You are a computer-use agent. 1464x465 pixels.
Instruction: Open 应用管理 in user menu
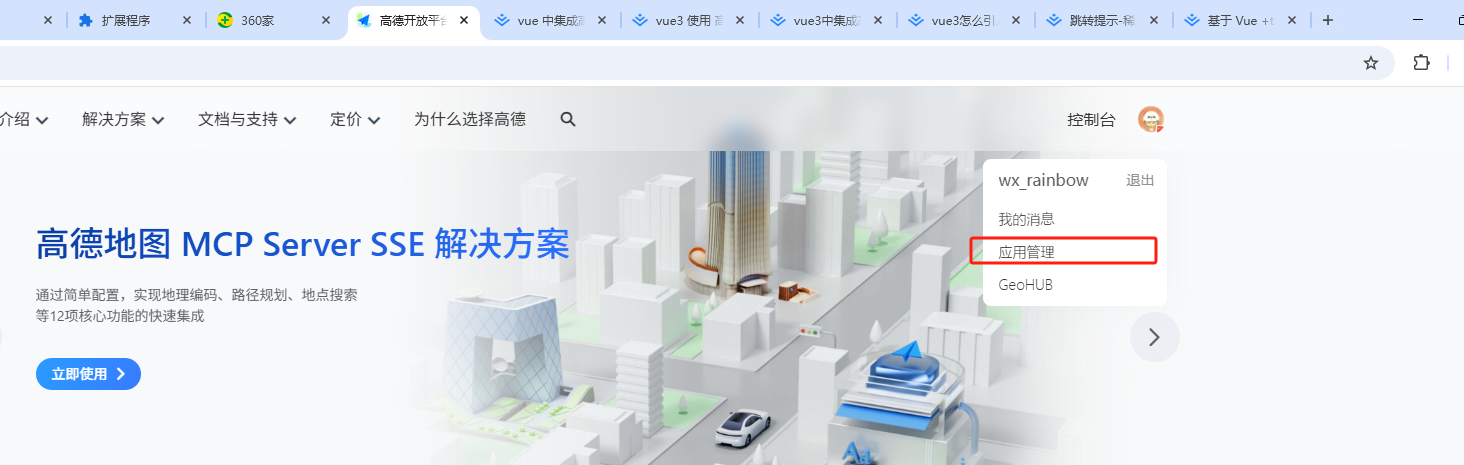[x=1026, y=252]
